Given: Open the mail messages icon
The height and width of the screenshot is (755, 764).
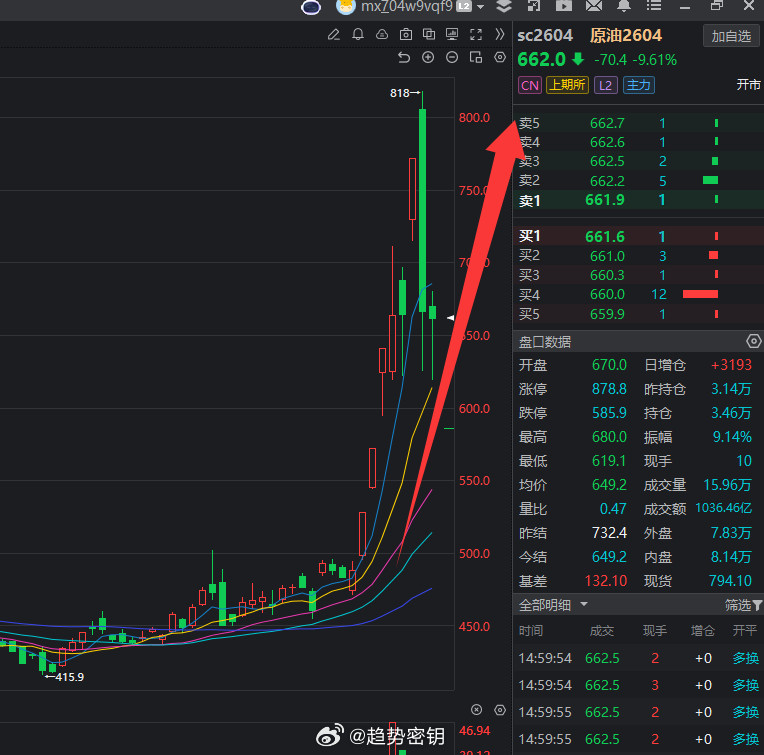Looking at the screenshot, I should [x=593, y=7].
